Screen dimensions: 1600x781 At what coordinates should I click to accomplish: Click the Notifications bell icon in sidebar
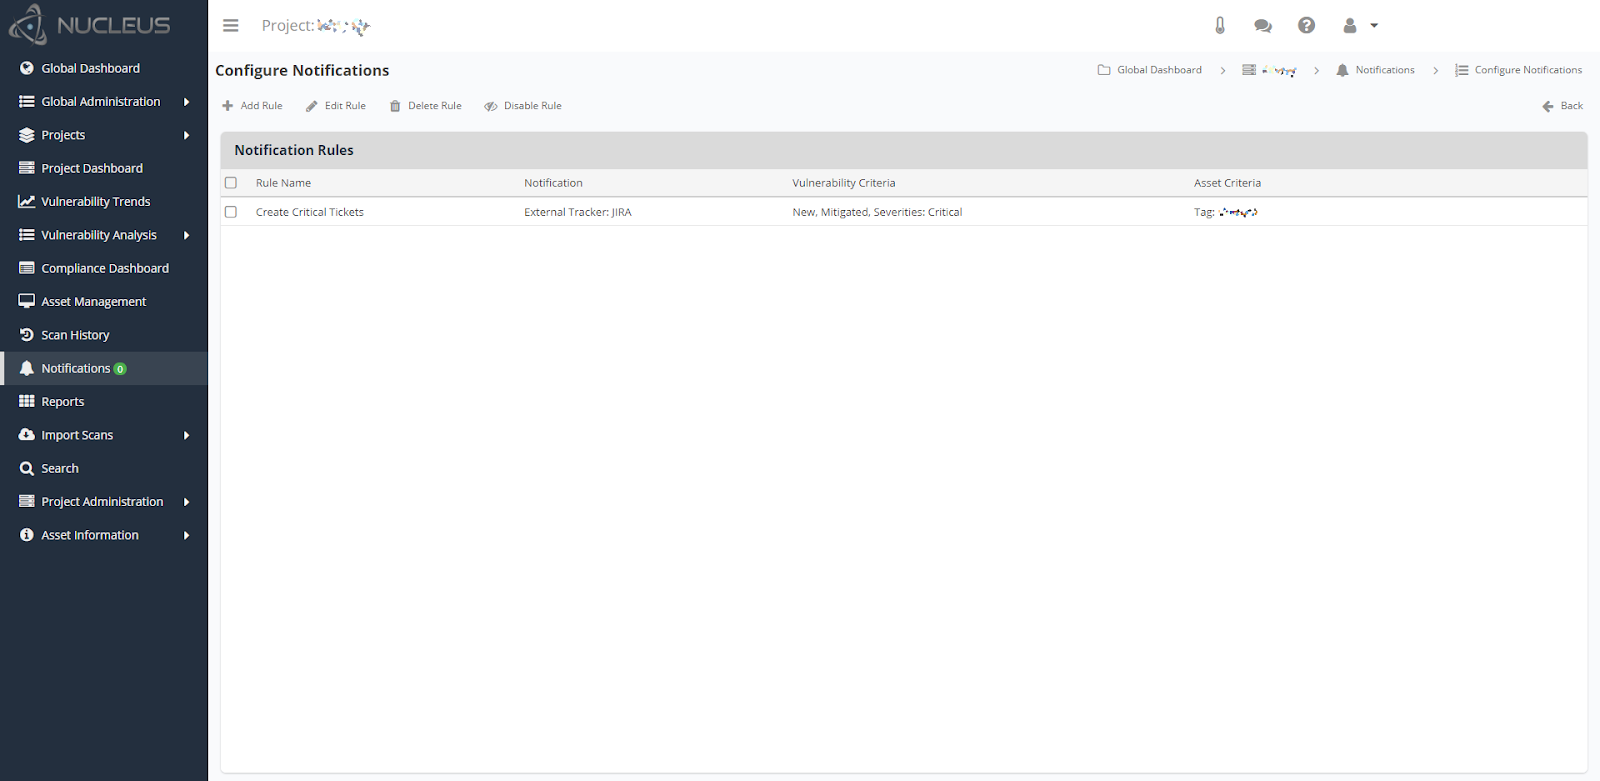(x=27, y=368)
